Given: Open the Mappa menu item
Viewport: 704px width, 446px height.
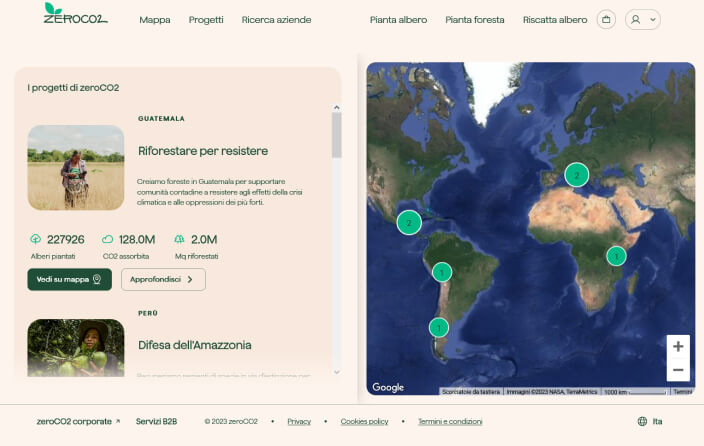Looking at the screenshot, I should [154, 20].
